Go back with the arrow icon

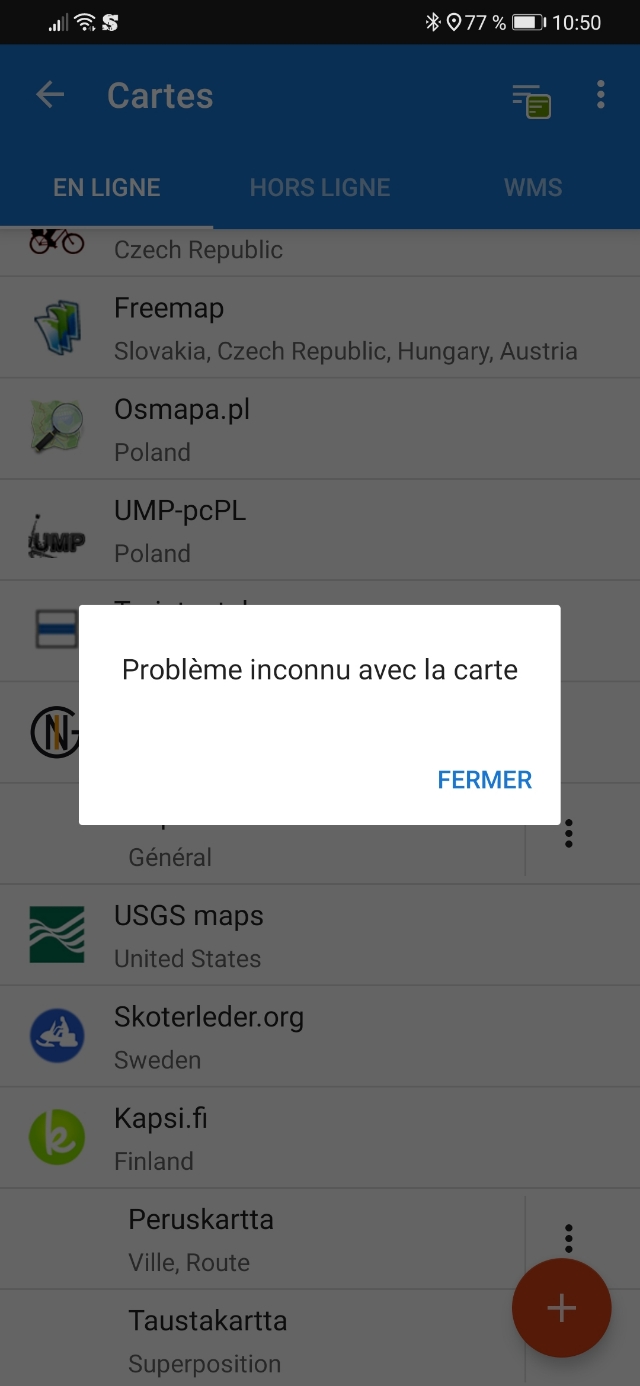(x=49, y=95)
